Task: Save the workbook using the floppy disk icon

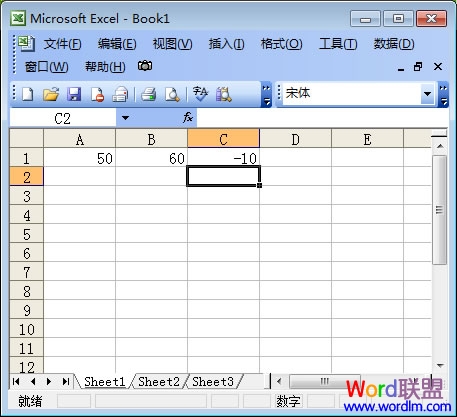Action: point(74,94)
